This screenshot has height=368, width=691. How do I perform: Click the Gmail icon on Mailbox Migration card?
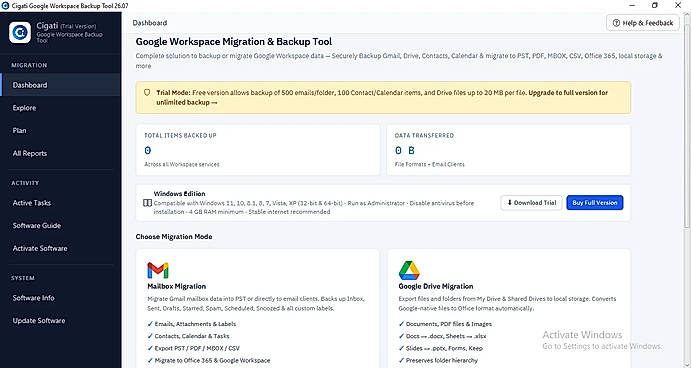click(158, 270)
